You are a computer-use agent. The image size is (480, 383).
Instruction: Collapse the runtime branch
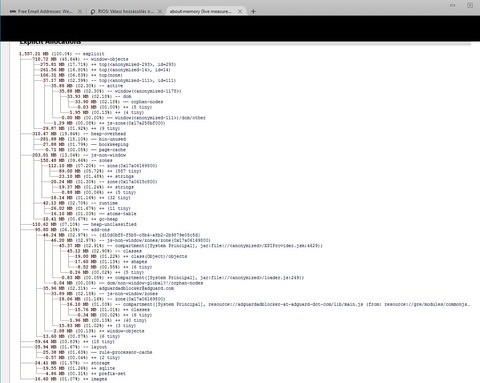click(80, 203)
